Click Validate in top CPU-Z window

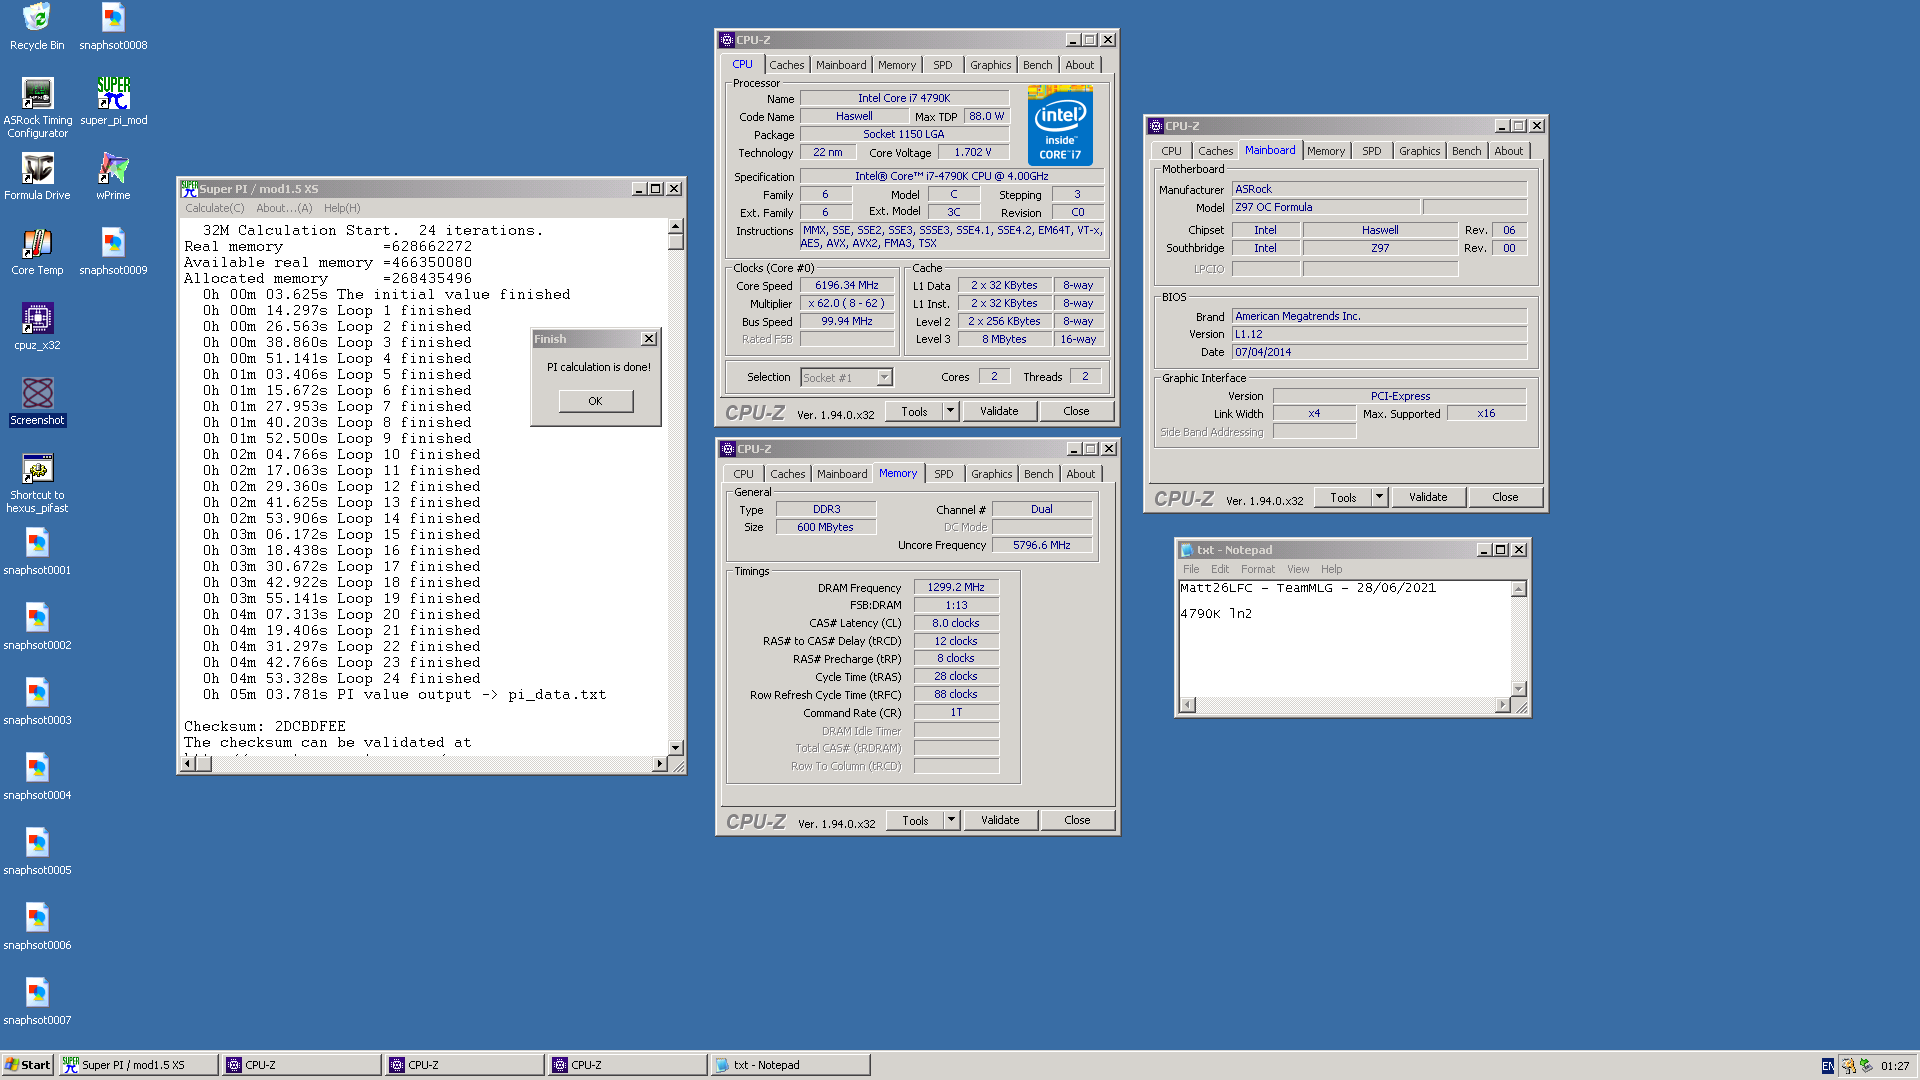(x=999, y=411)
